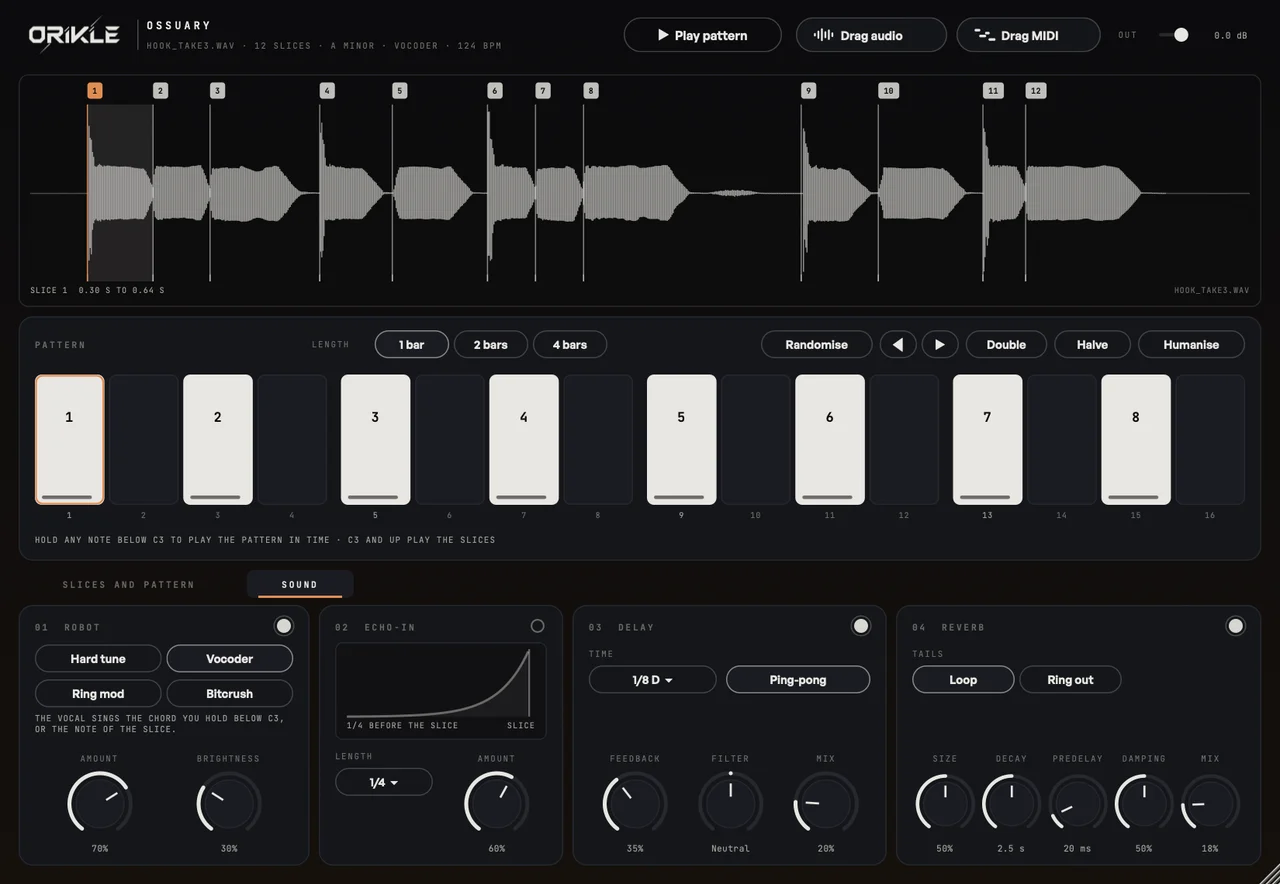Toggle pattern step 3 holding slice 2
This screenshot has height=884, width=1280.
[x=218, y=440]
